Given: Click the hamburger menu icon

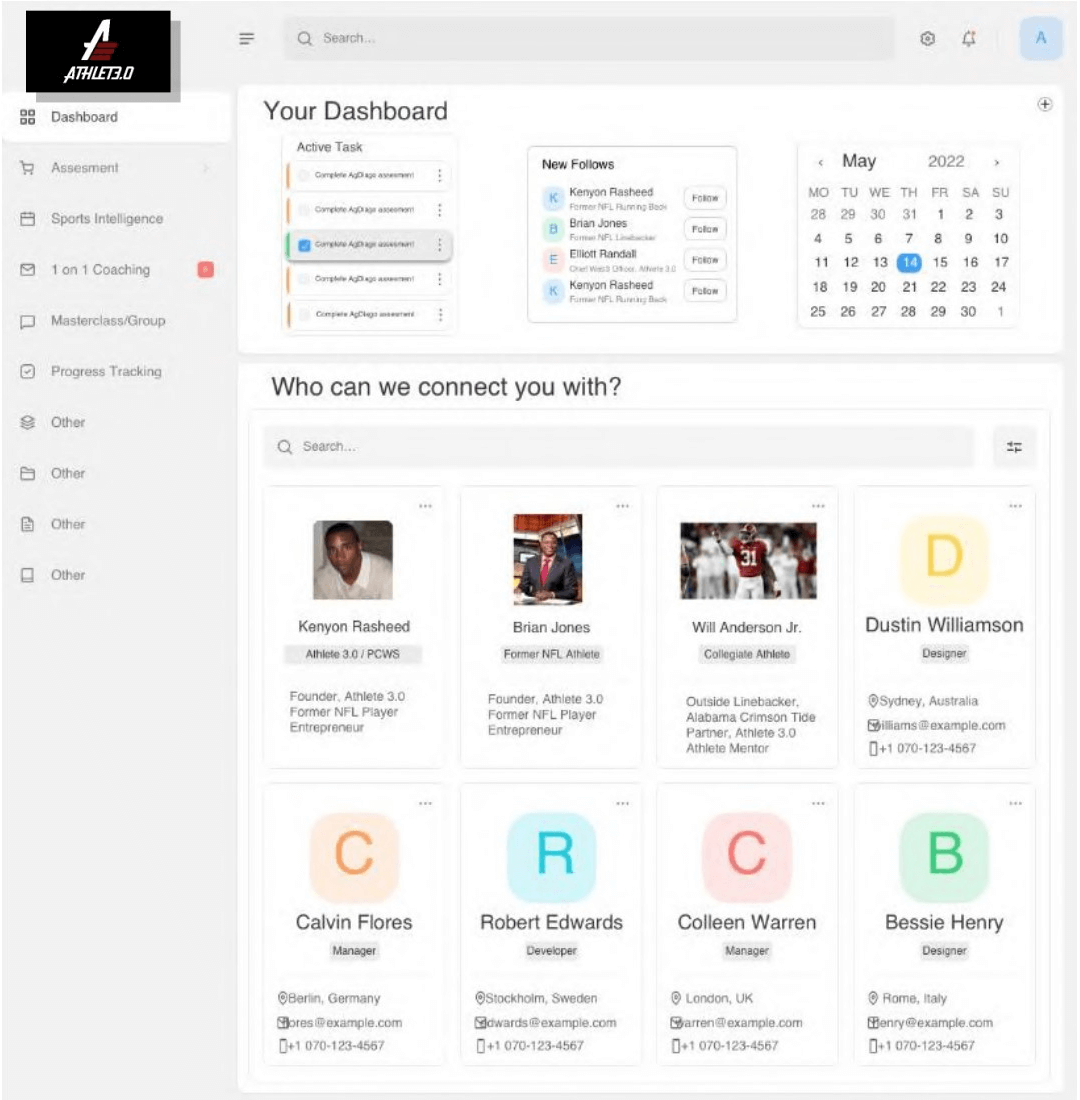Looking at the screenshot, I should (x=247, y=39).
